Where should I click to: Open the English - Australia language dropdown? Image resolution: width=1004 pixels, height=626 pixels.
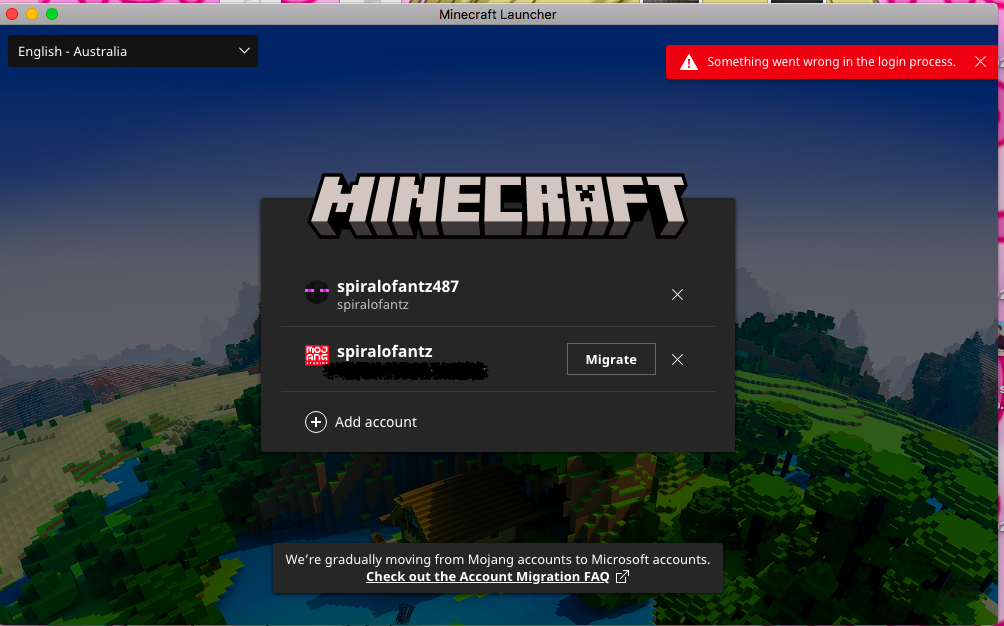[133, 51]
